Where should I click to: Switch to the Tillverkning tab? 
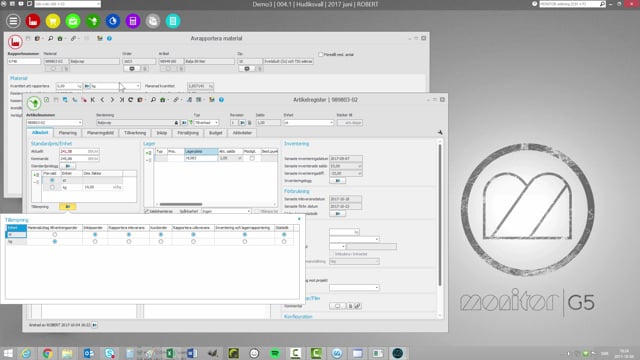point(135,133)
